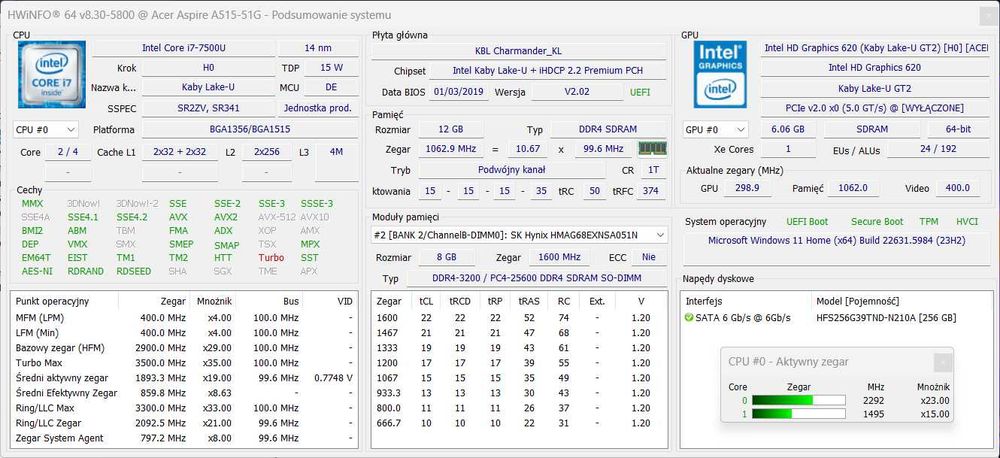Click the HVCI label
The image size is (1000, 458).
(x=967, y=222)
